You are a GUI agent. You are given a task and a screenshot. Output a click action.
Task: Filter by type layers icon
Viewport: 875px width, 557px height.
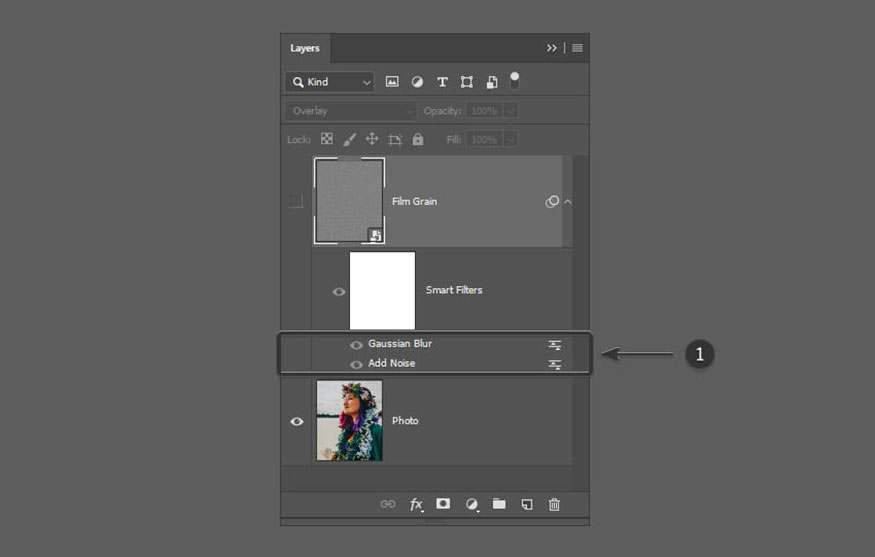coord(442,82)
